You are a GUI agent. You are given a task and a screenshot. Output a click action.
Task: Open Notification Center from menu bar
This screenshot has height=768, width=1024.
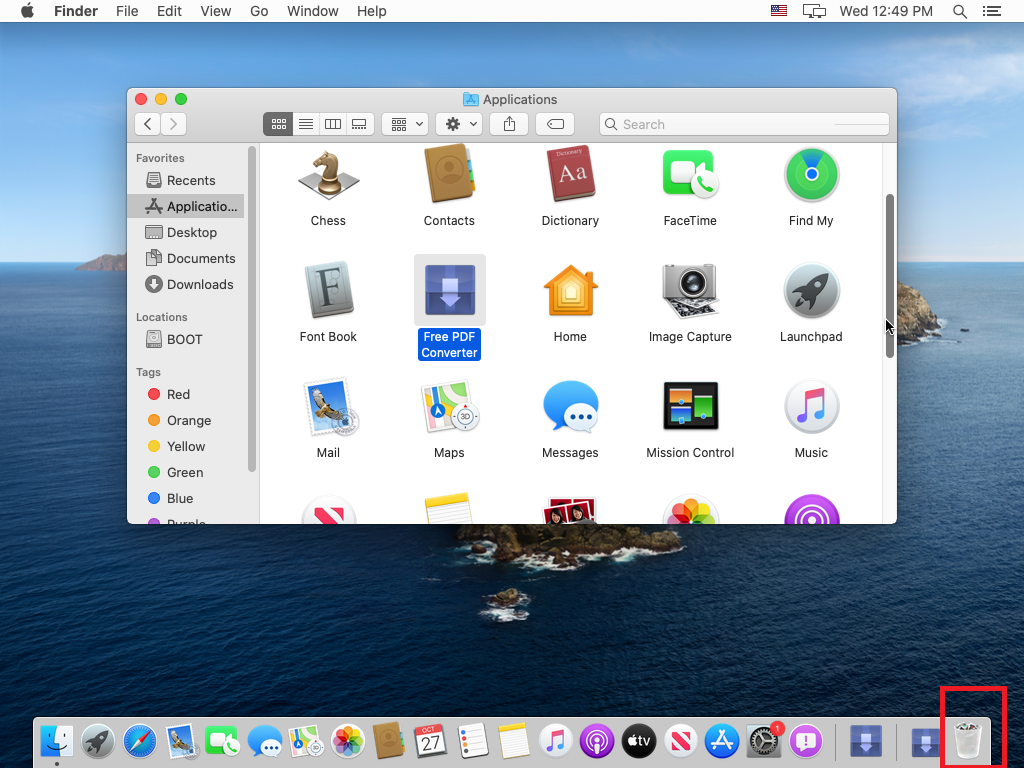point(992,11)
